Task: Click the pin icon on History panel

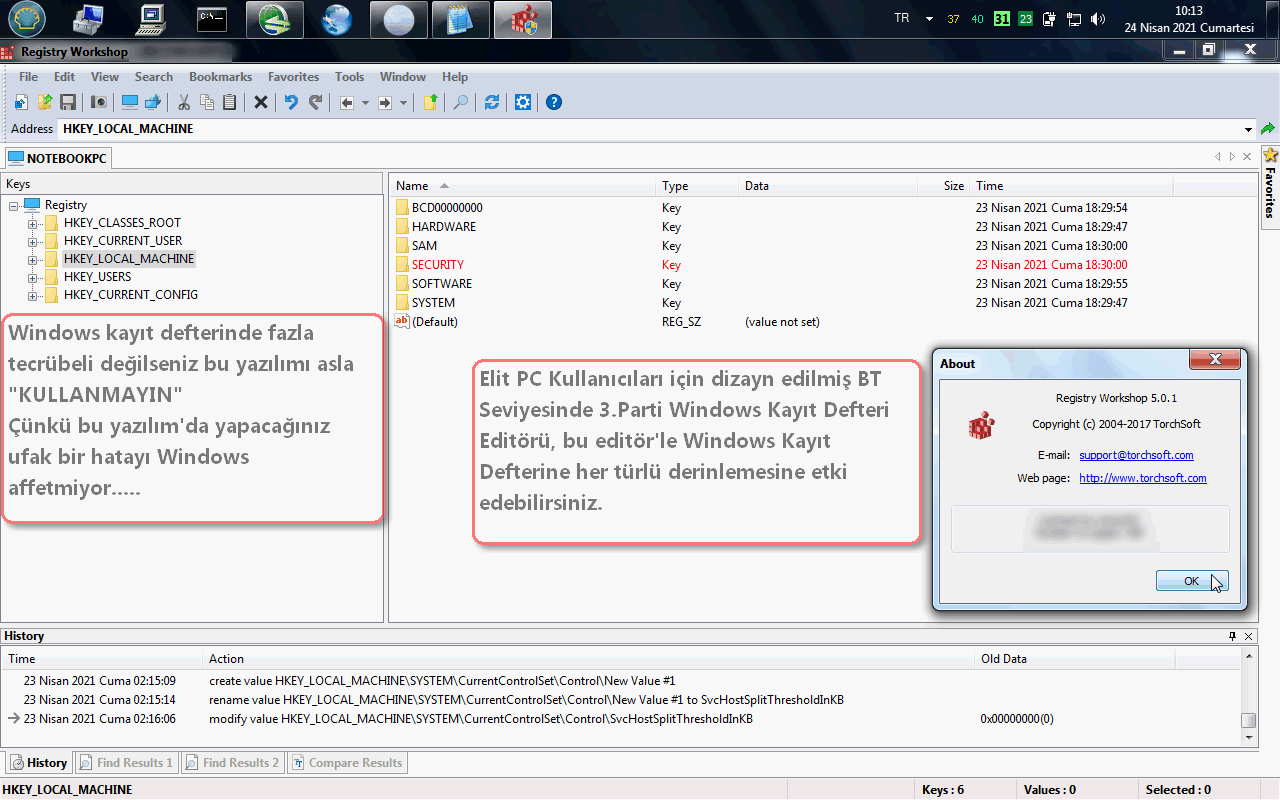Action: 1233,636
